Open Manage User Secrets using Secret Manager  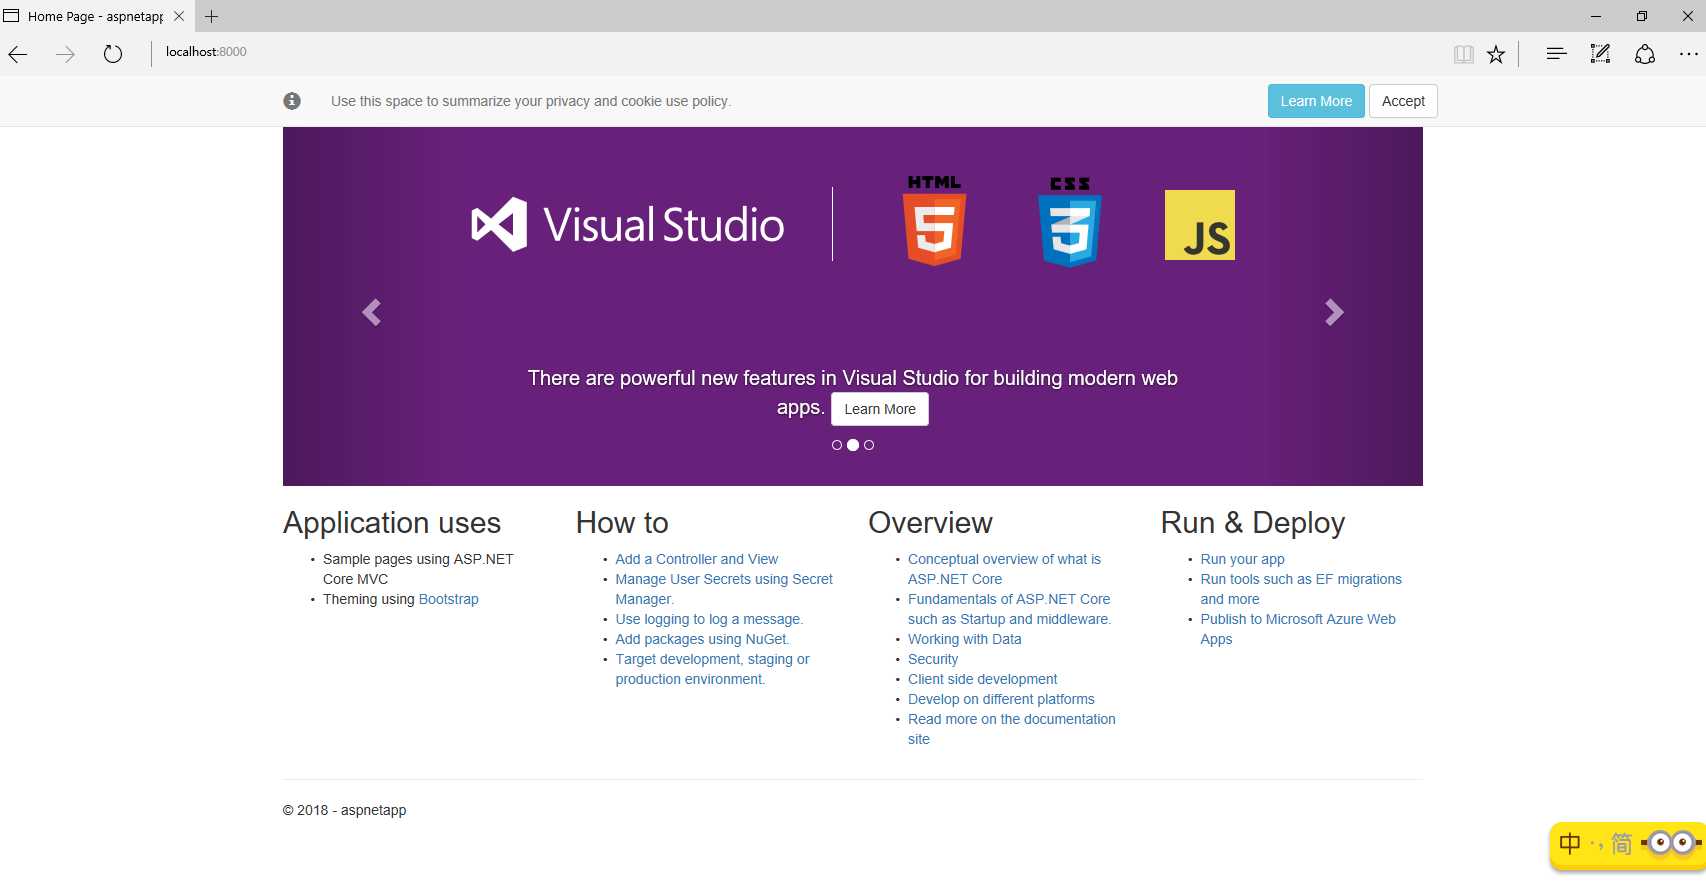tap(724, 589)
